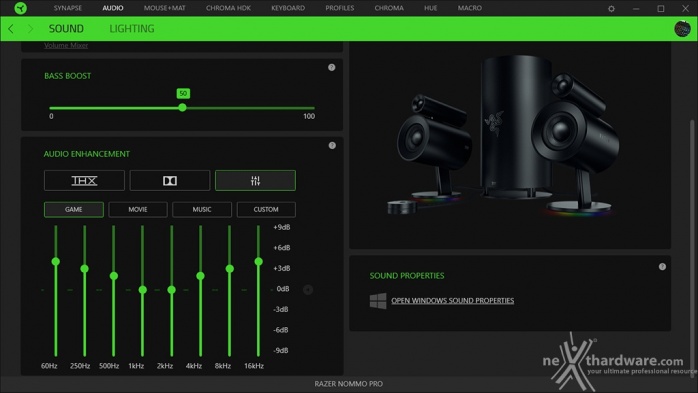Enable THX audio enhancement mode

[84, 180]
